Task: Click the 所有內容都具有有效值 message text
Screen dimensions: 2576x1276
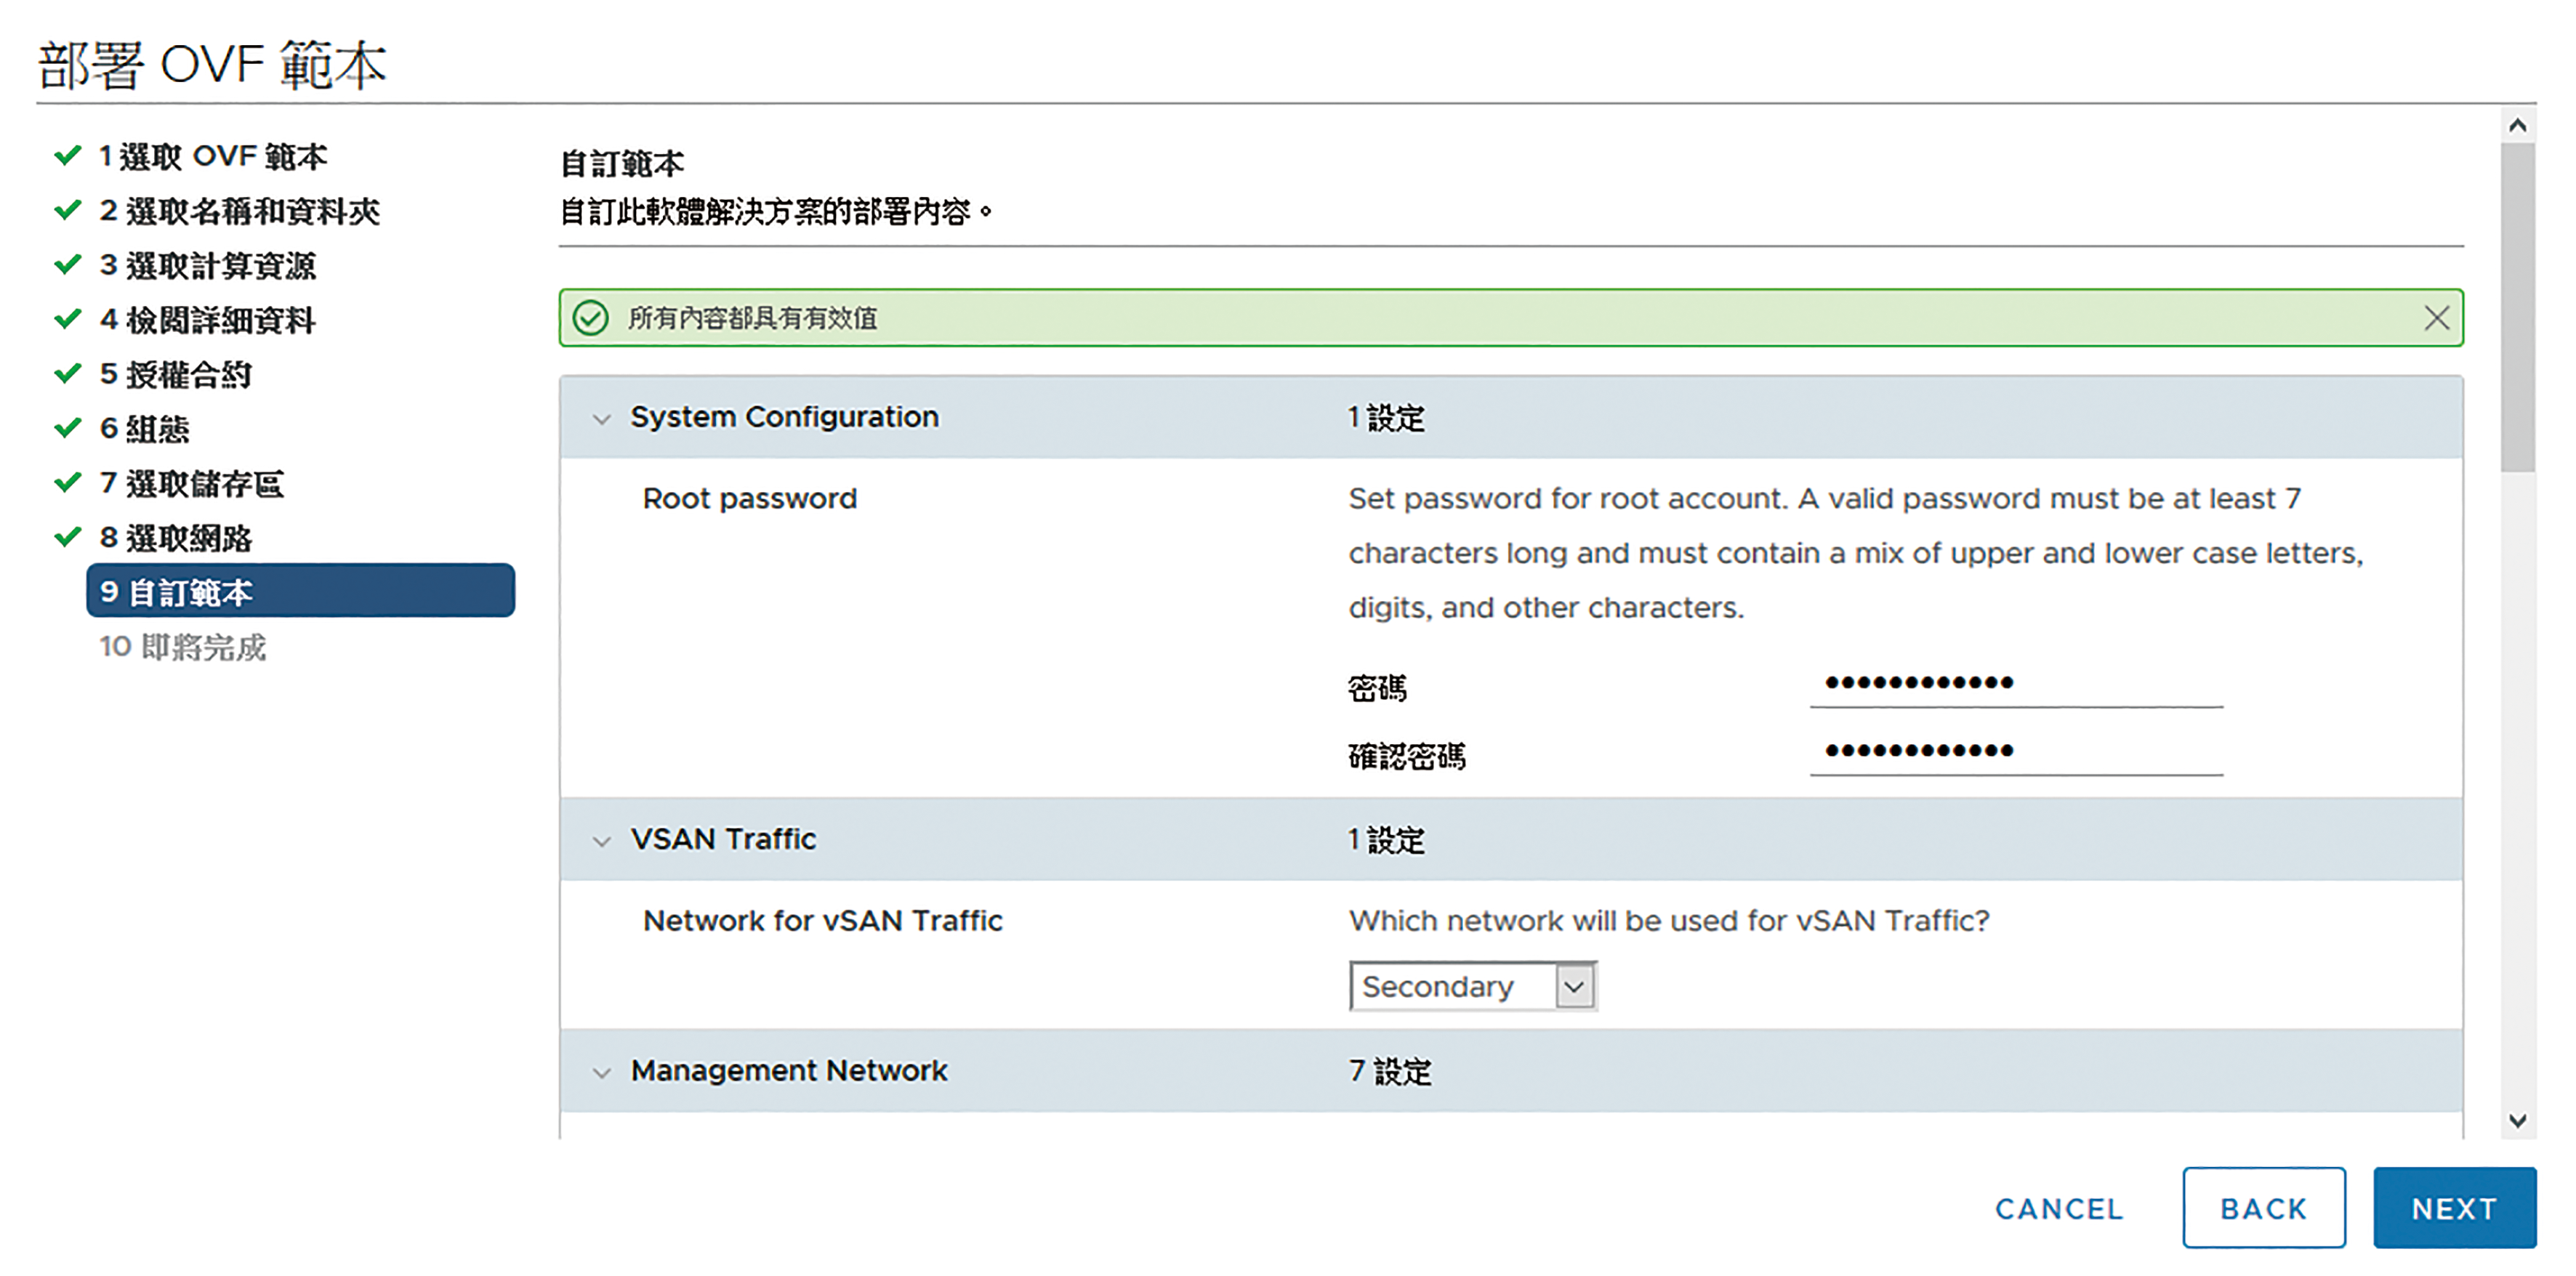Action: (x=753, y=318)
